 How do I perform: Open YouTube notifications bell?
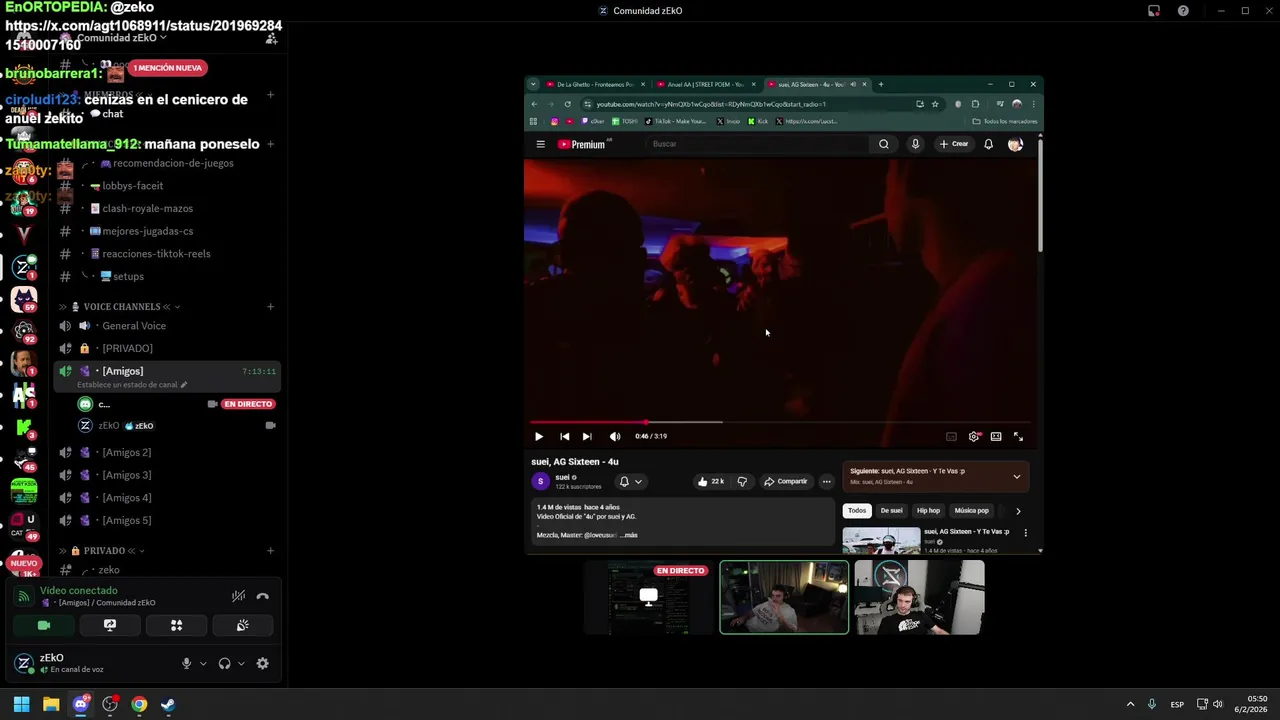click(x=988, y=144)
